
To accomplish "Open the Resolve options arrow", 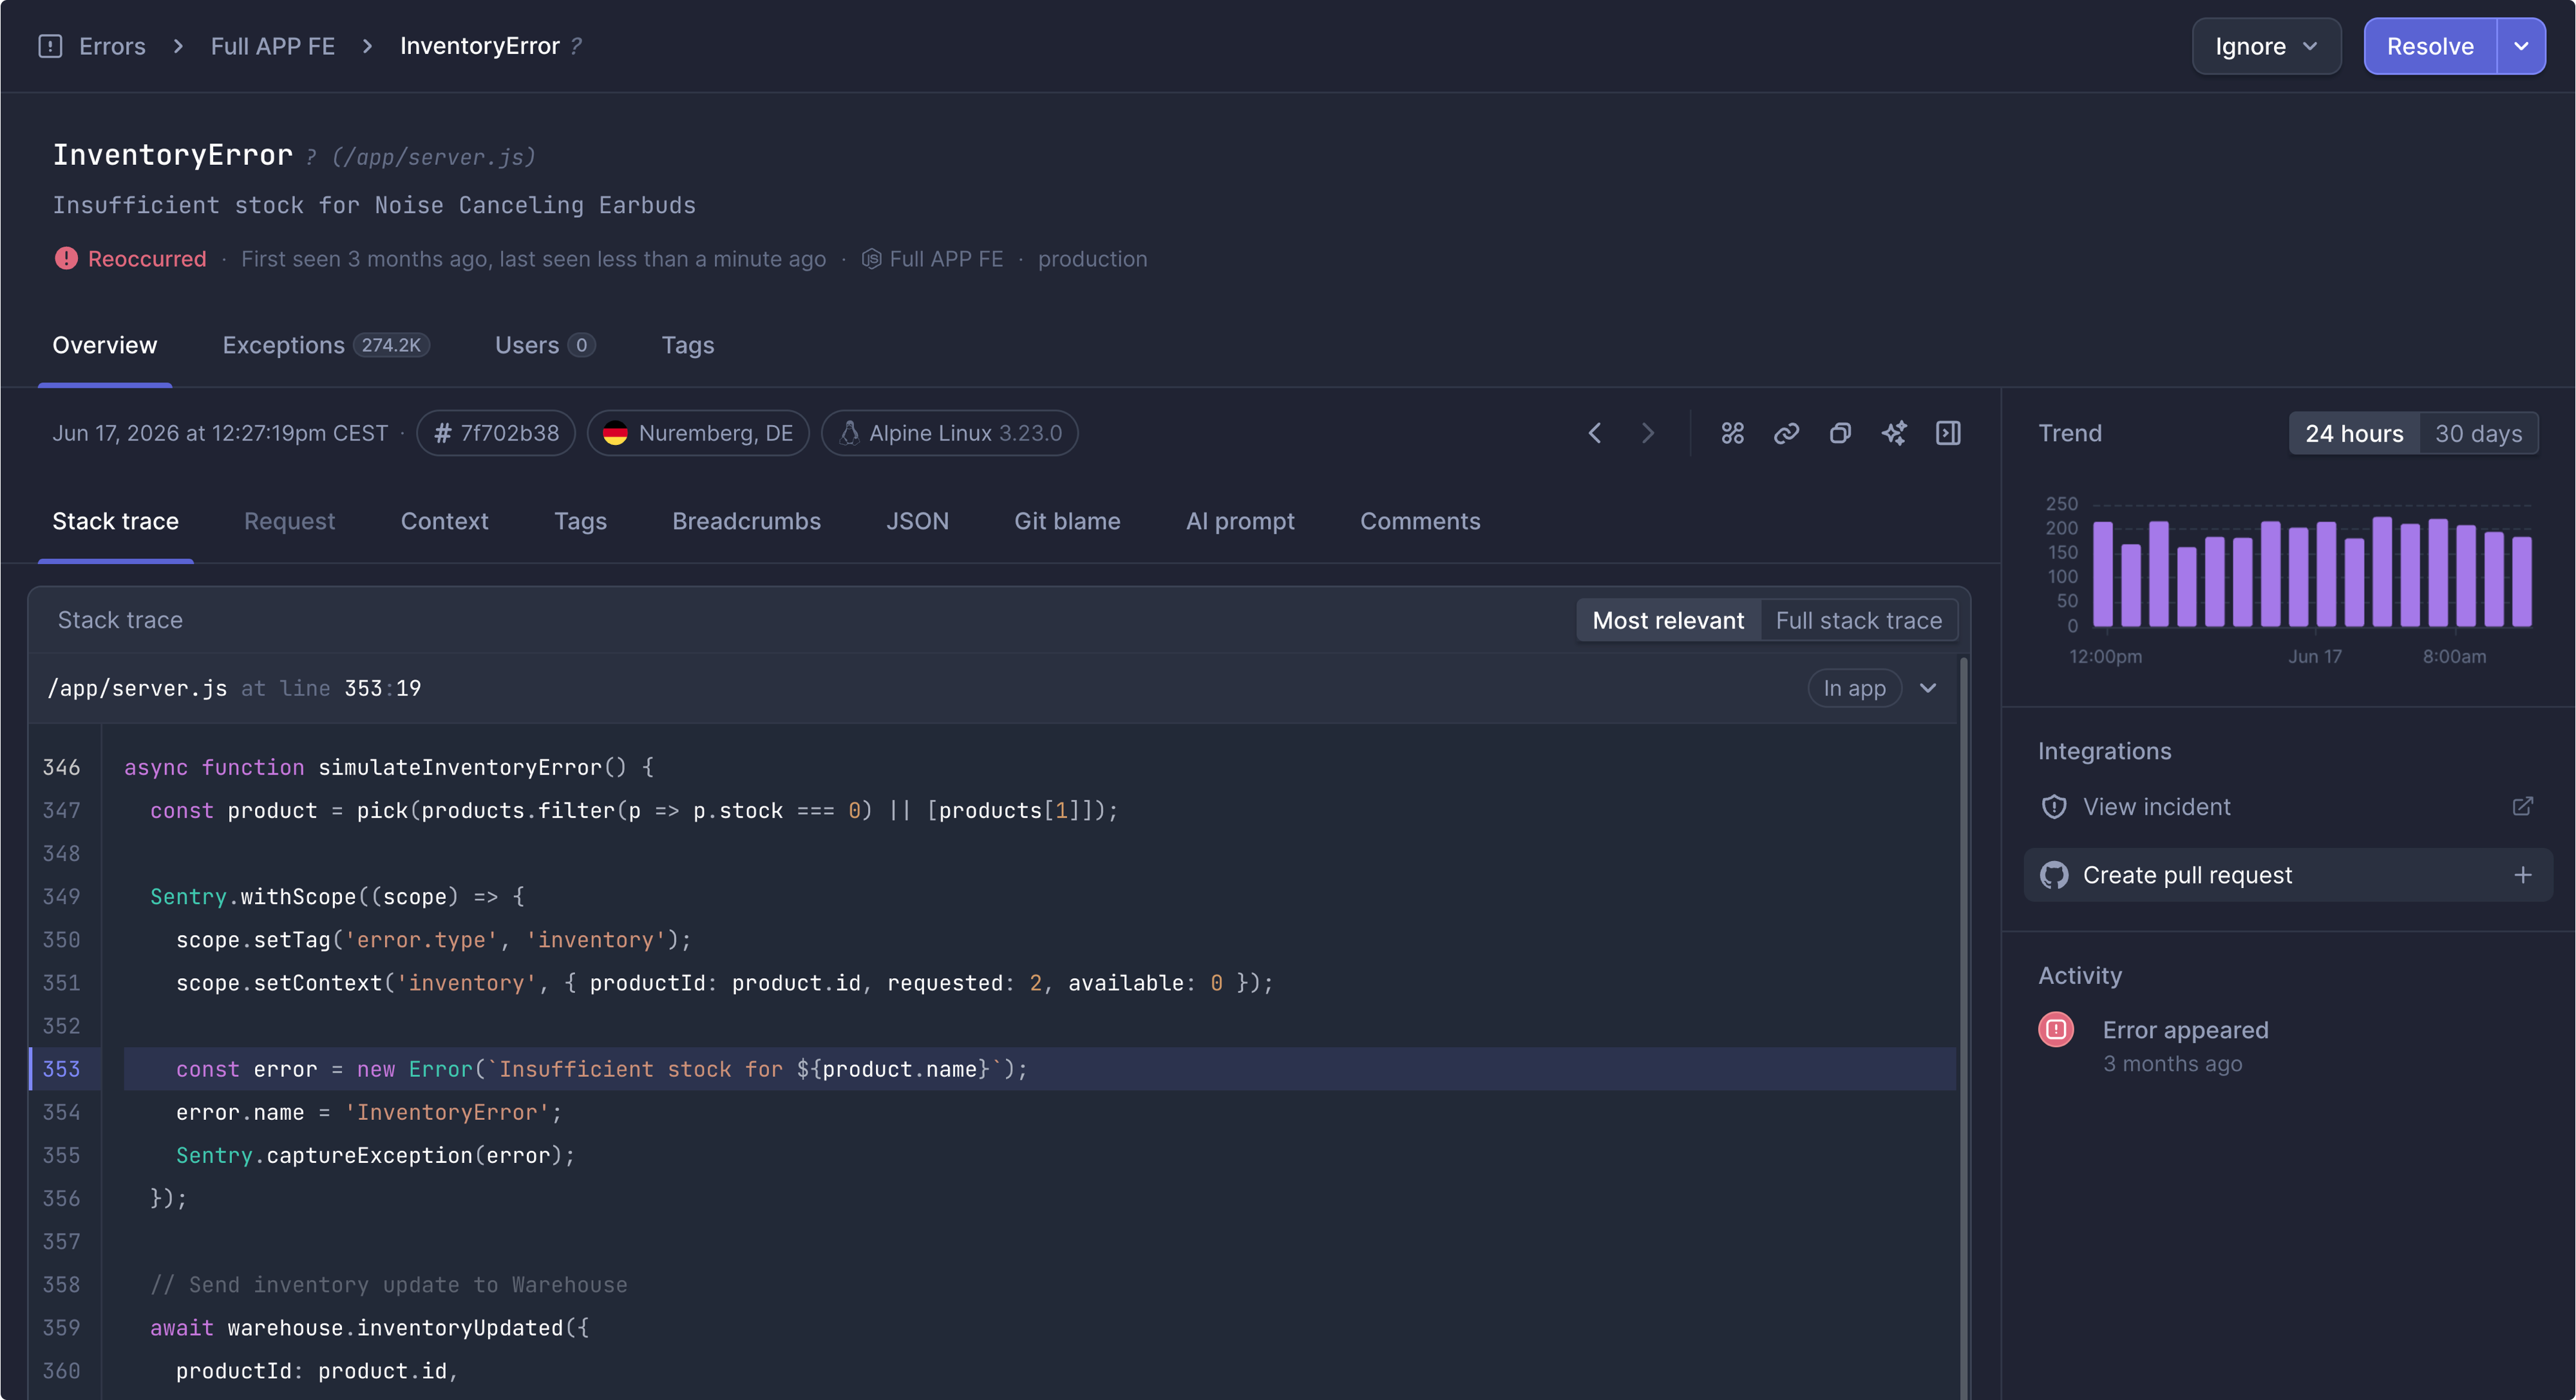I will [x=2521, y=46].
